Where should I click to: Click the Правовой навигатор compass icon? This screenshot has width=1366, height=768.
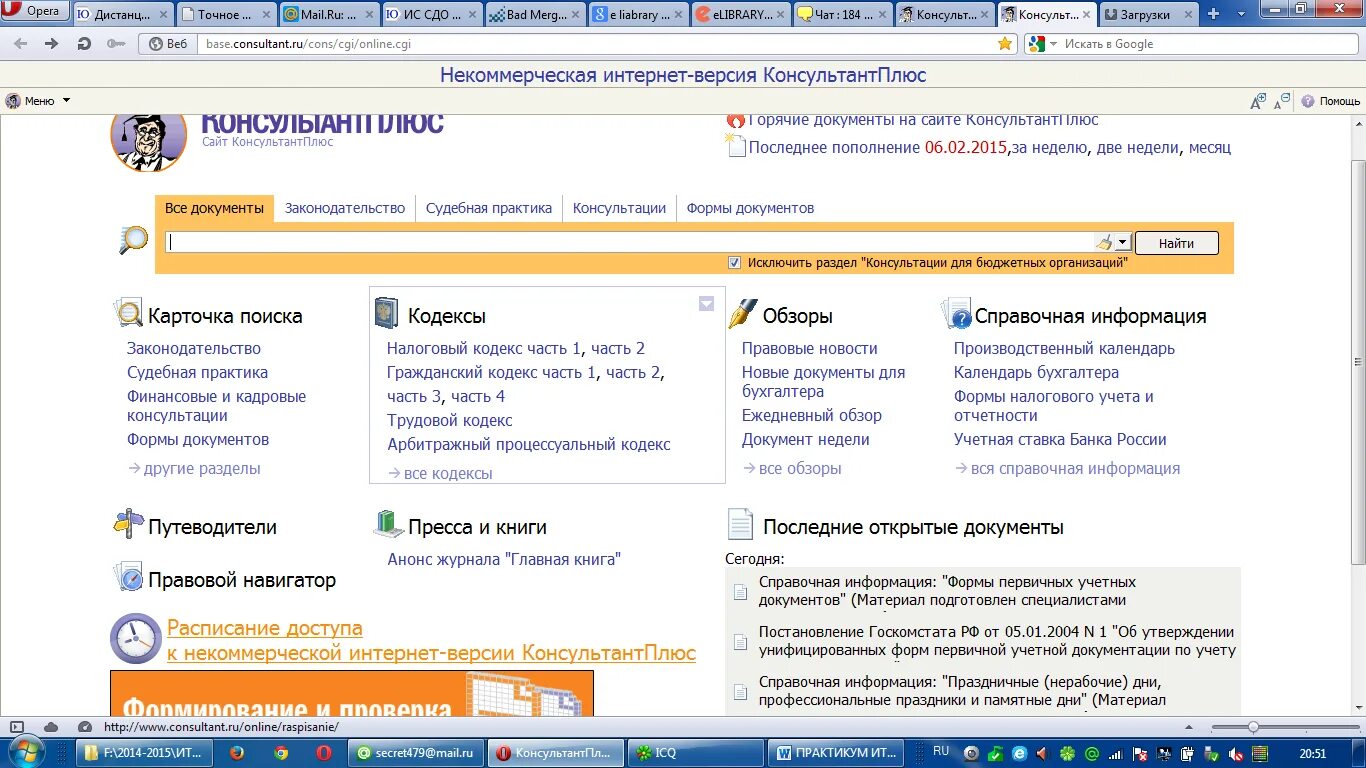click(x=128, y=577)
